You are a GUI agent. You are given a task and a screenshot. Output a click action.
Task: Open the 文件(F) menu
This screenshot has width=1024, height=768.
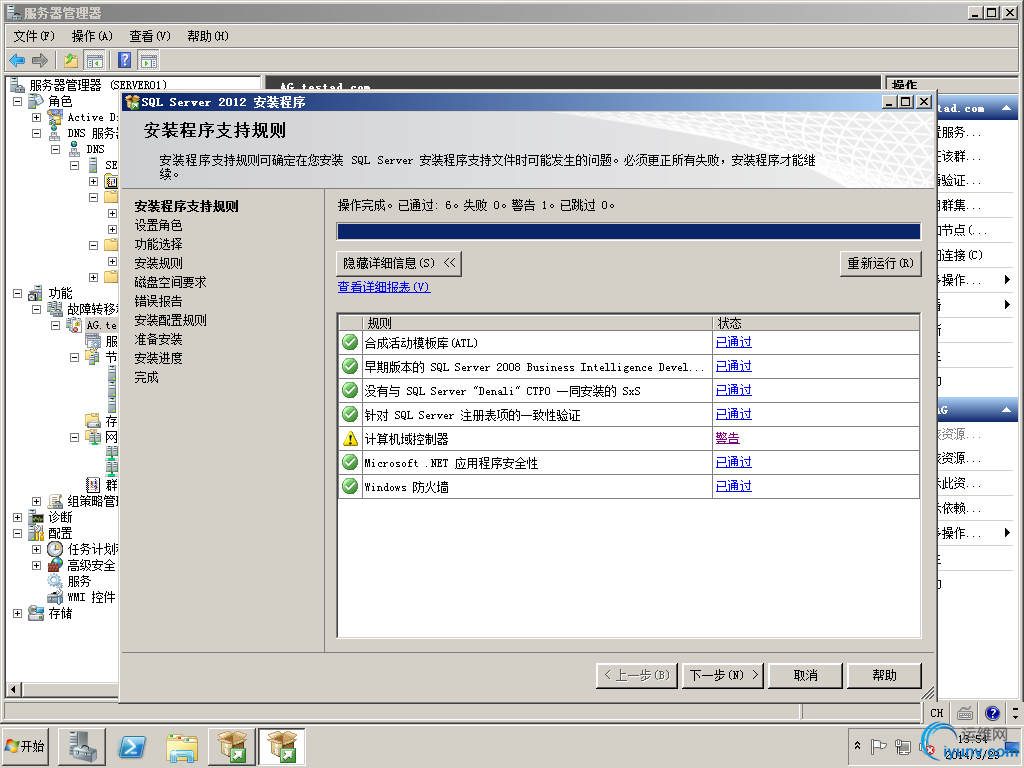click(34, 36)
